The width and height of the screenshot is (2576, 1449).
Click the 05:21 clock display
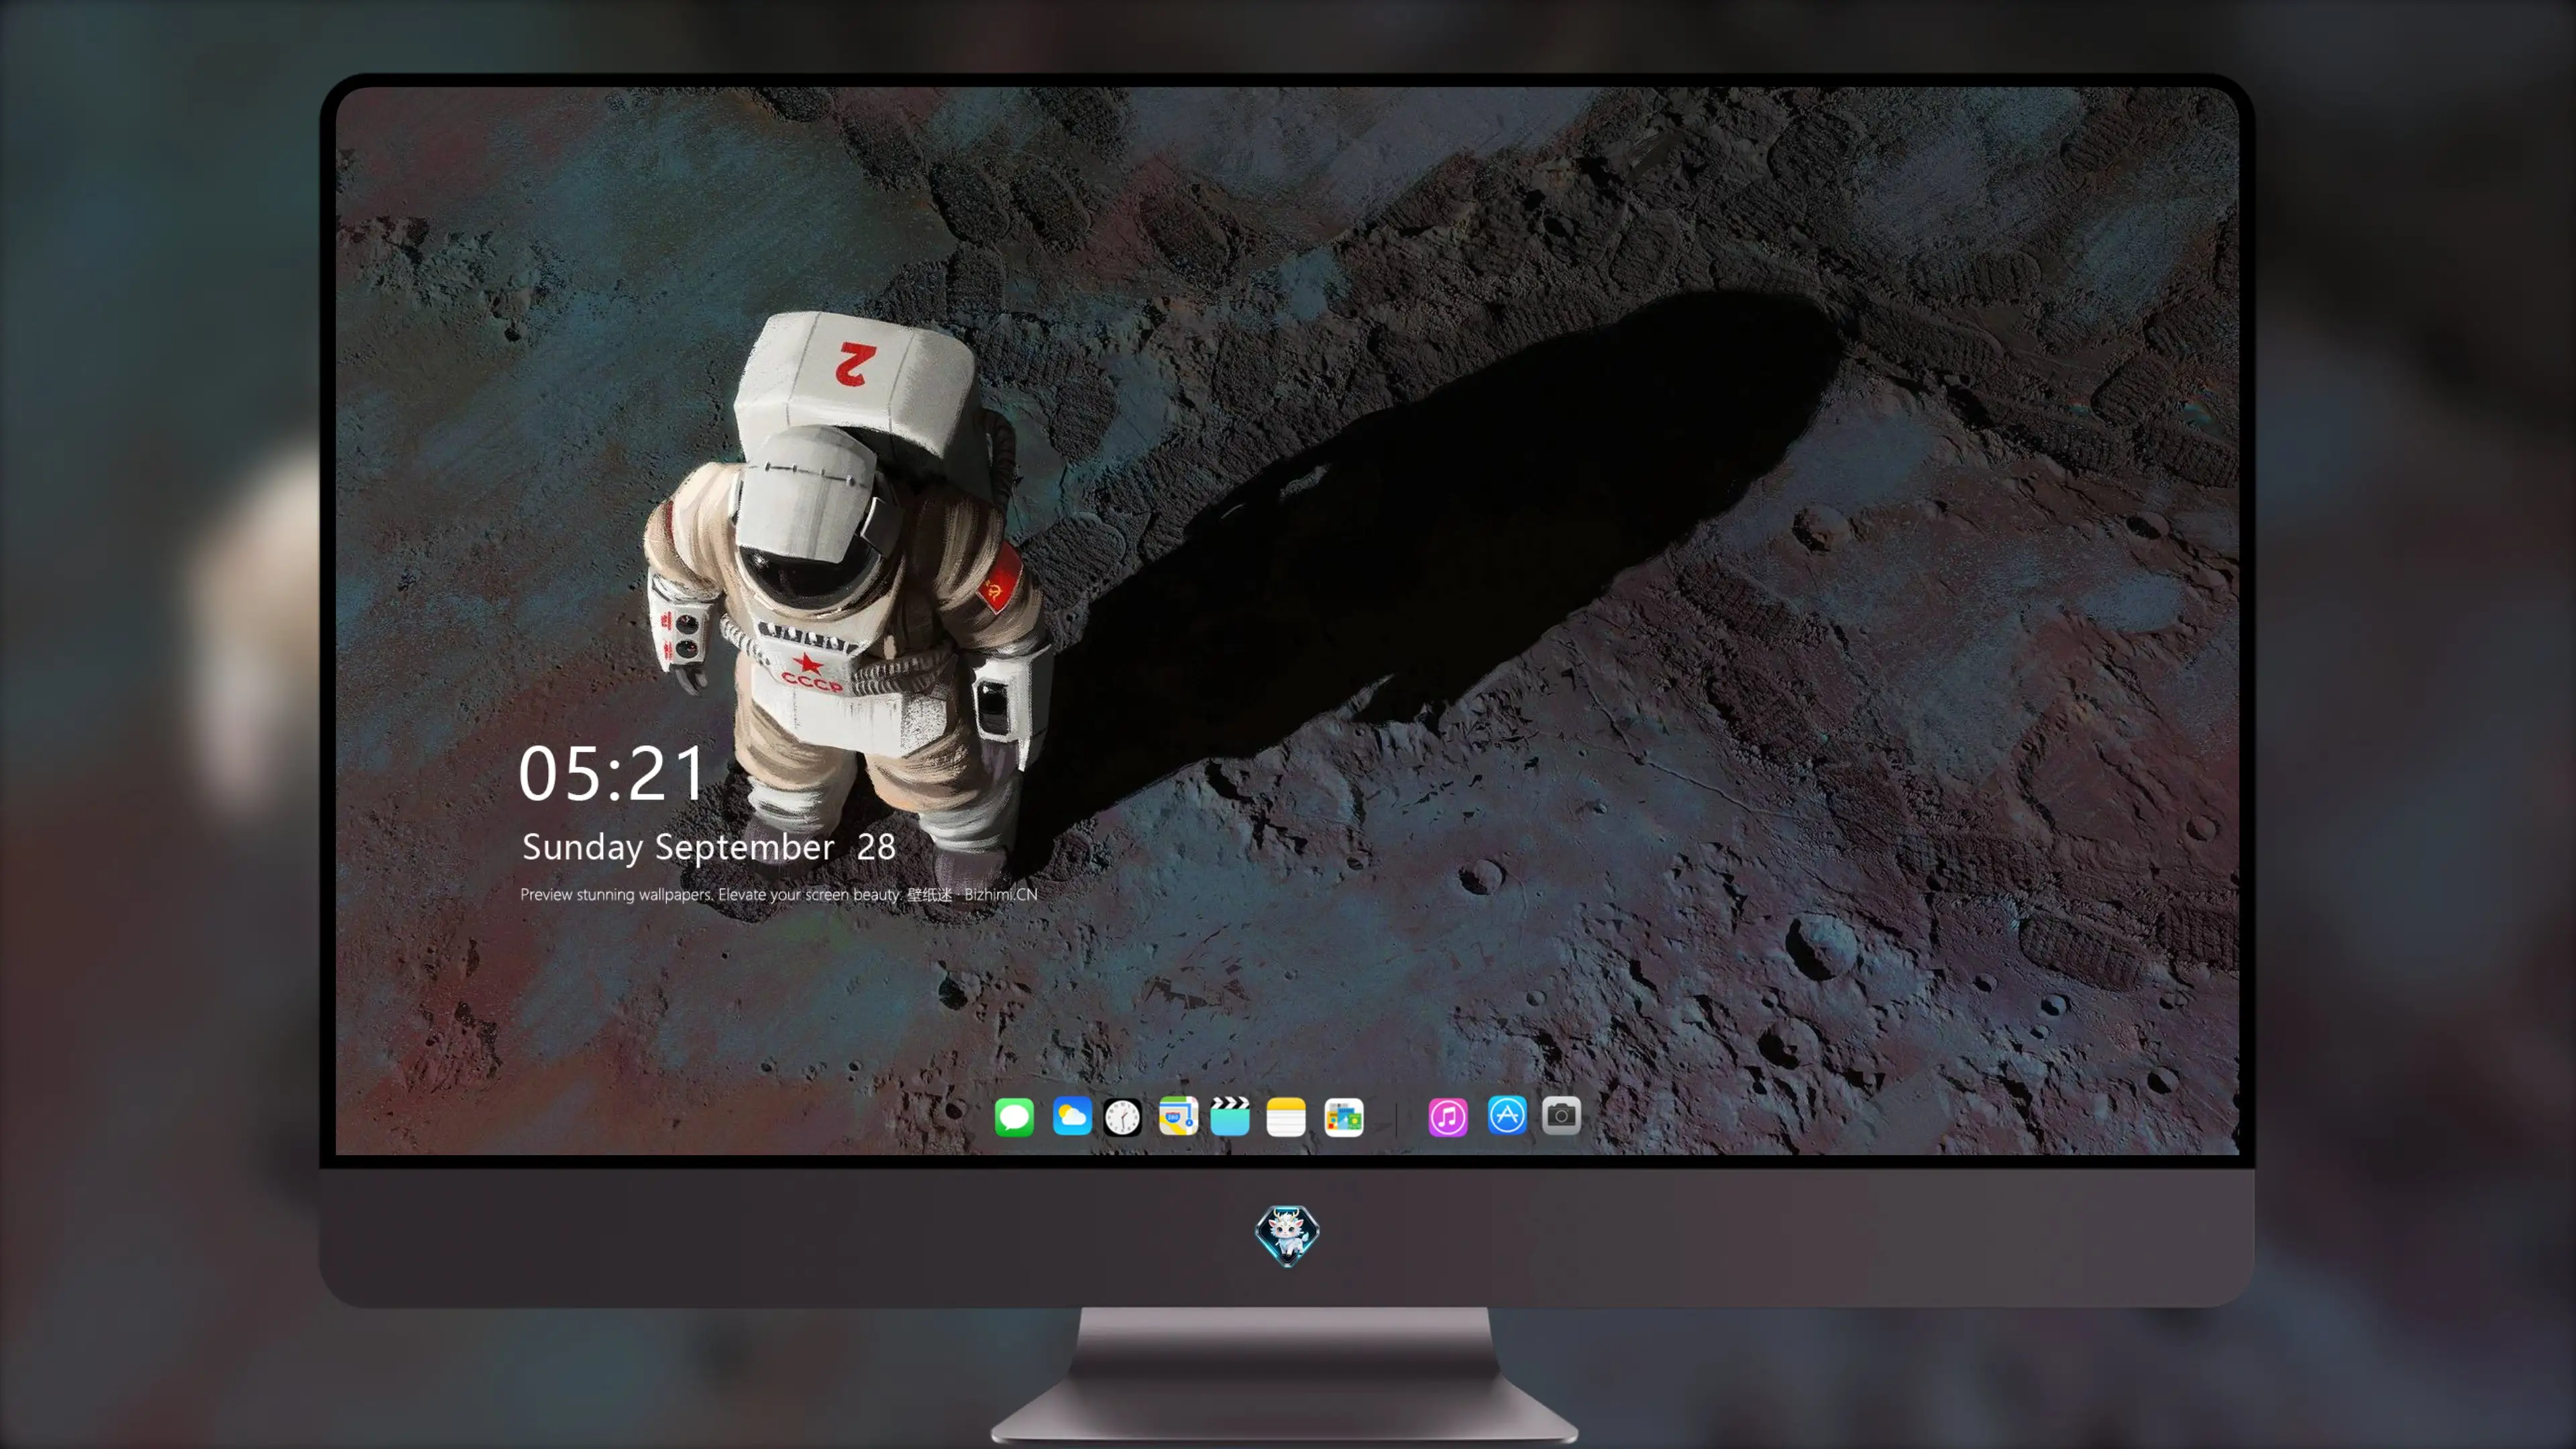611,773
